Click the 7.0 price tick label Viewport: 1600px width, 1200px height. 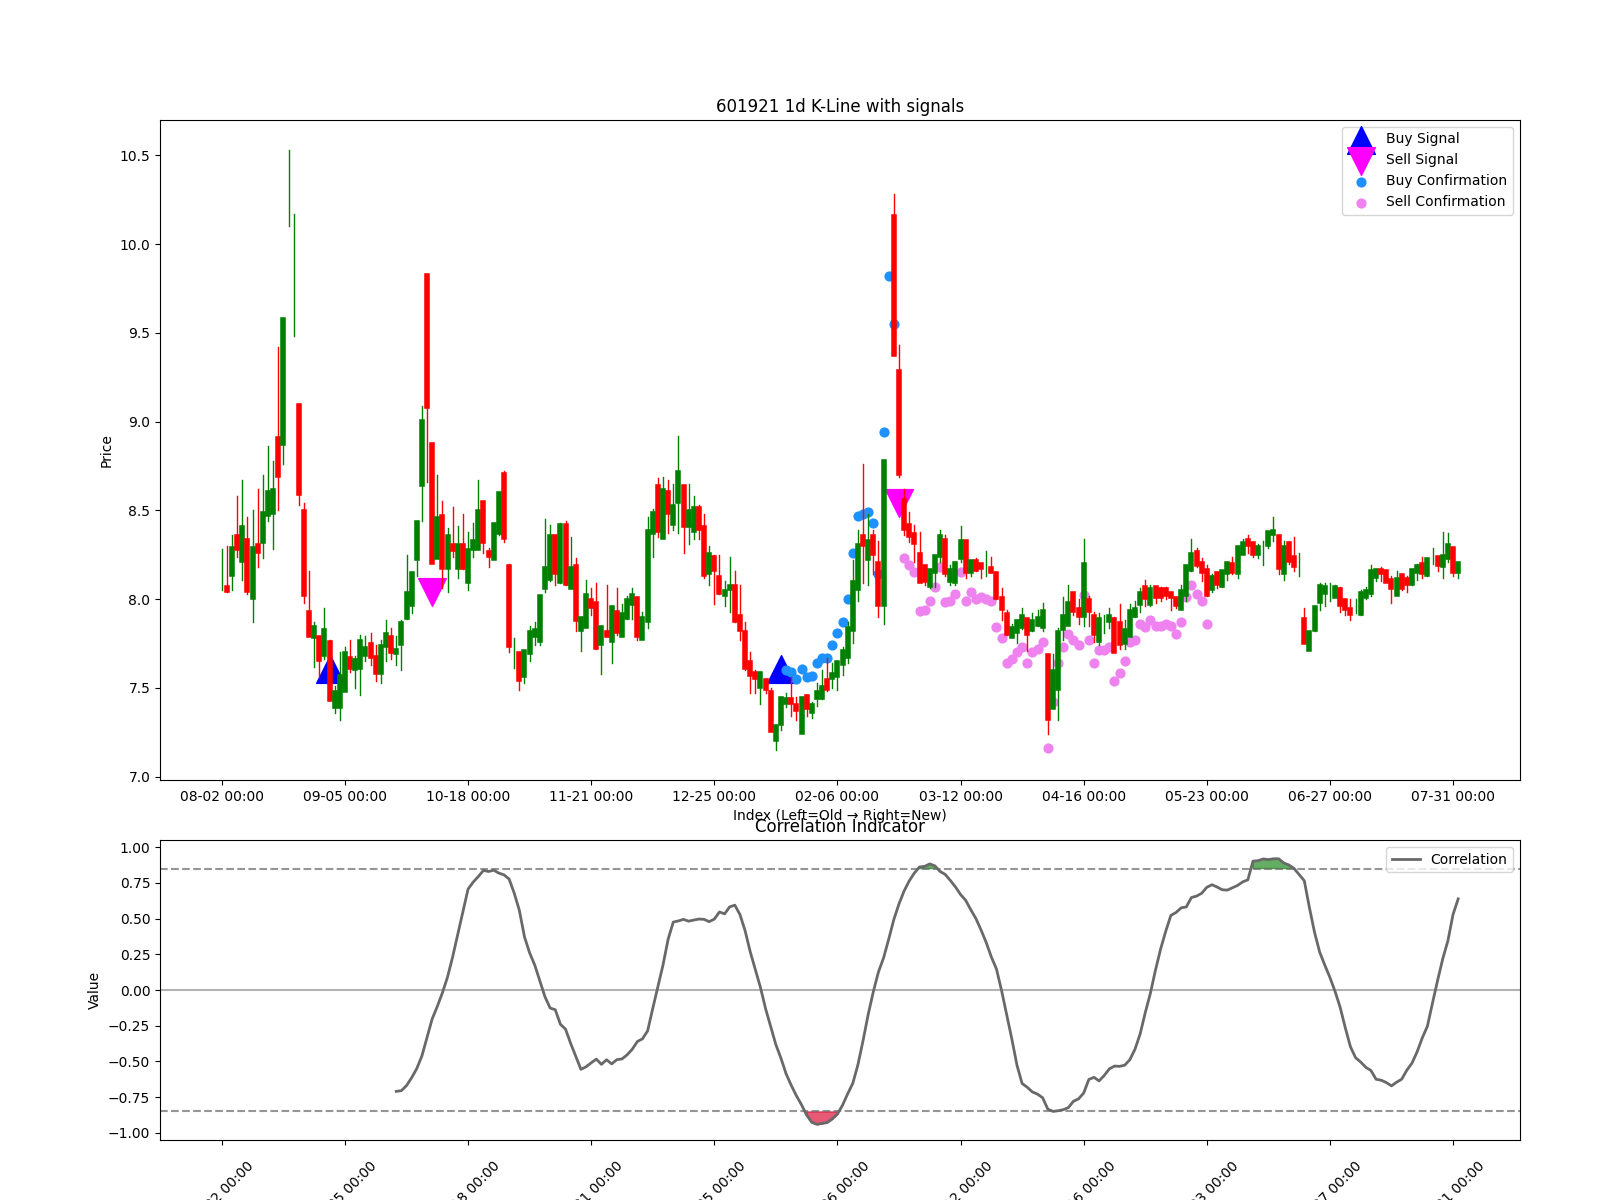138,778
